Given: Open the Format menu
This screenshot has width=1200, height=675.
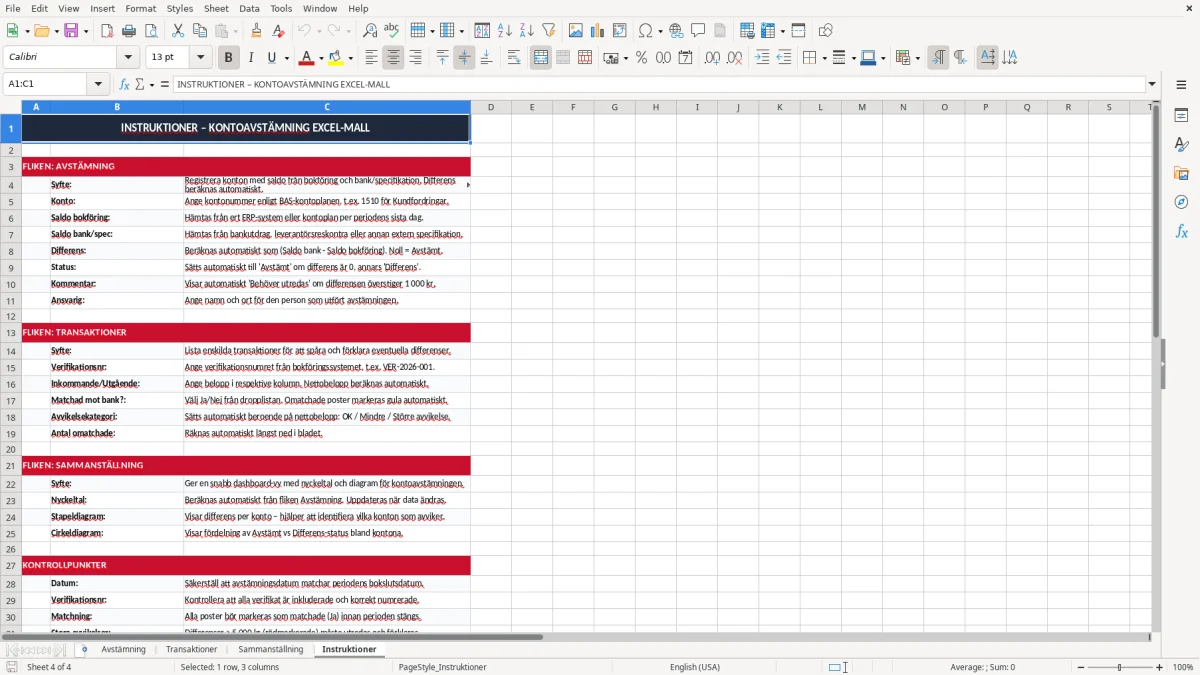Looking at the screenshot, I should (140, 8).
